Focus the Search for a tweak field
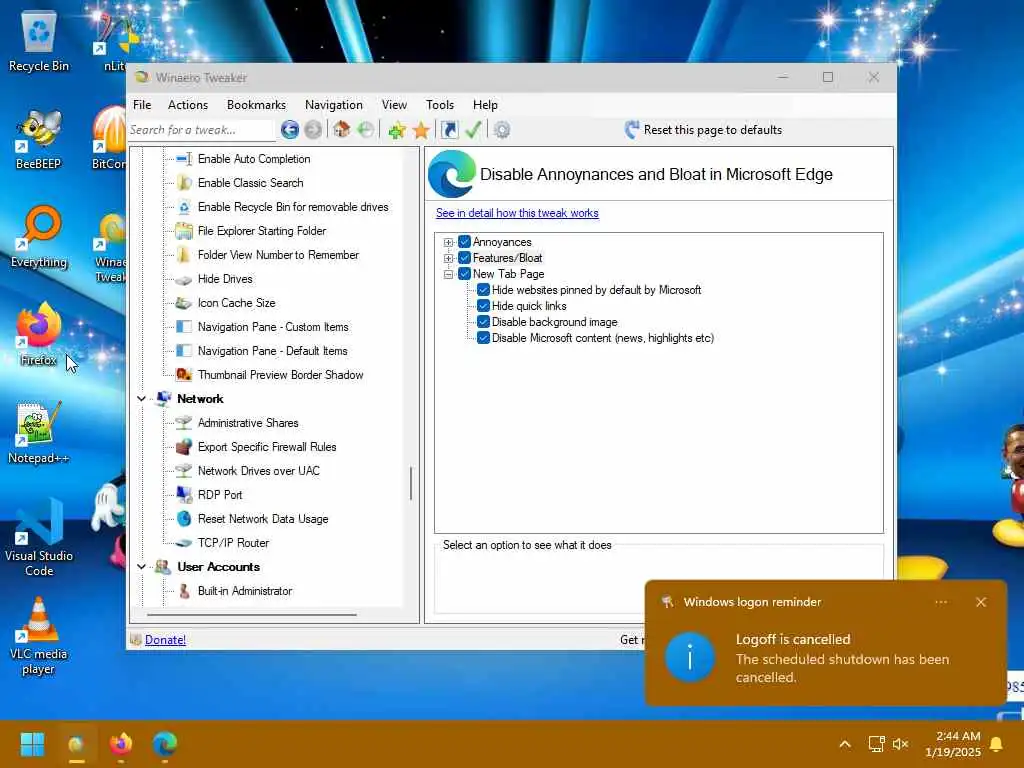 tap(200, 130)
